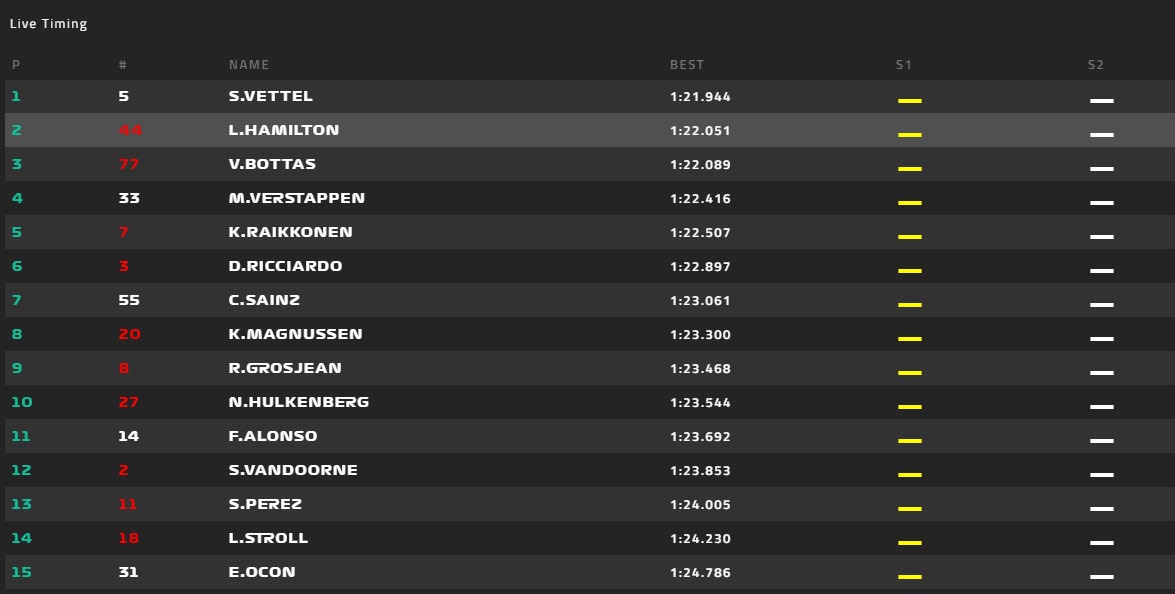1175x594 pixels.
Task: Click N.HULKENBERG driver name
Action: (298, 402)
